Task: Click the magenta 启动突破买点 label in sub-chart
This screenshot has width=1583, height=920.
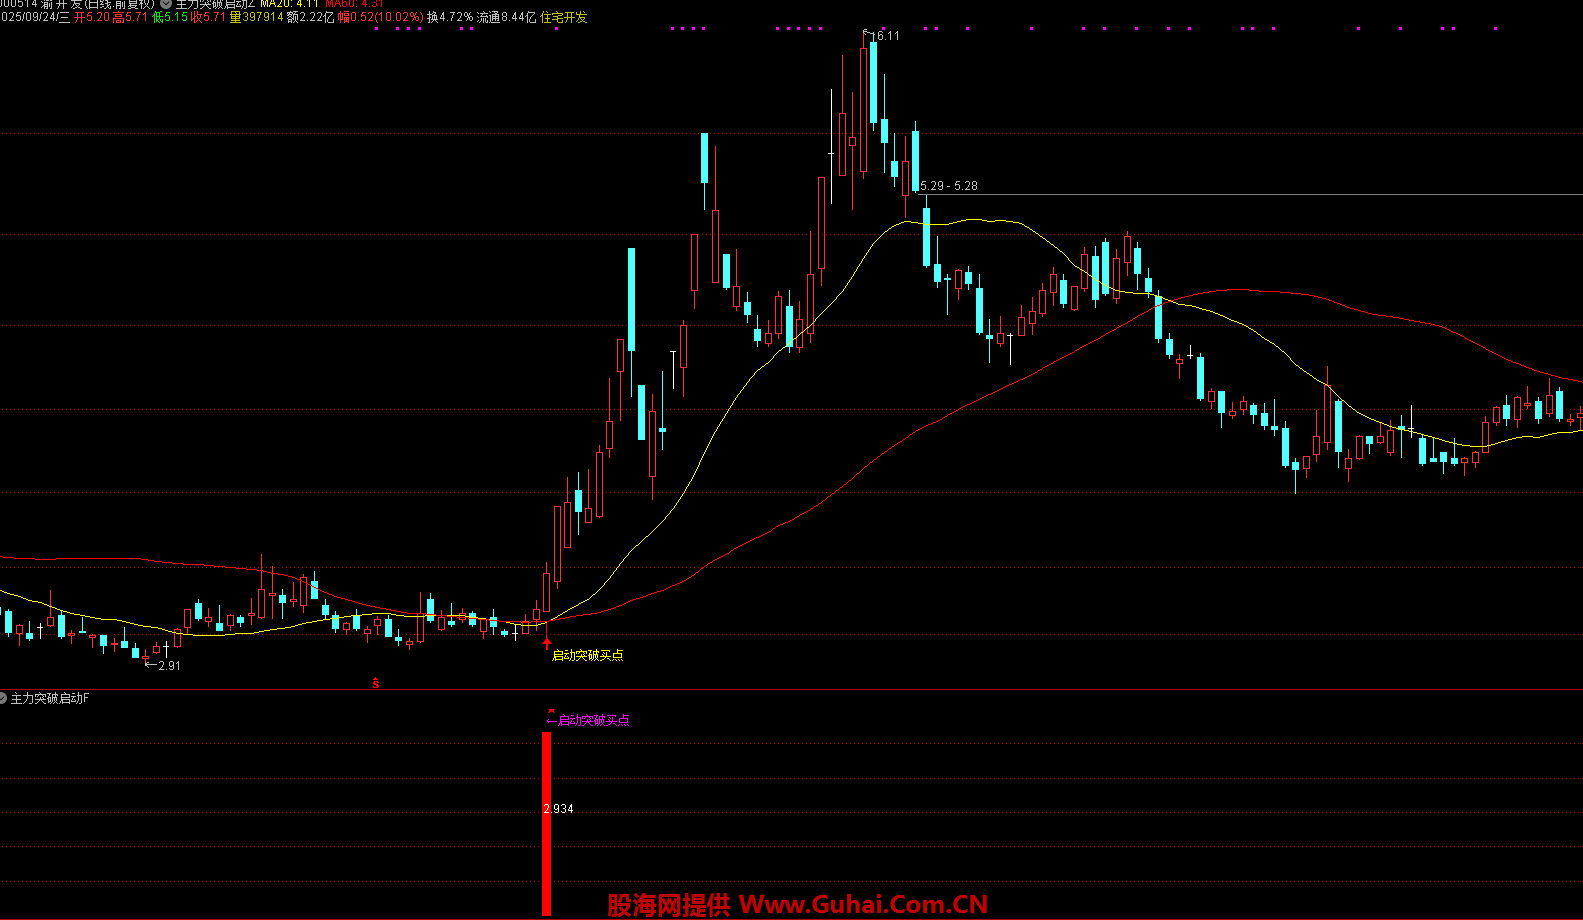Action: tap(593, 720)
